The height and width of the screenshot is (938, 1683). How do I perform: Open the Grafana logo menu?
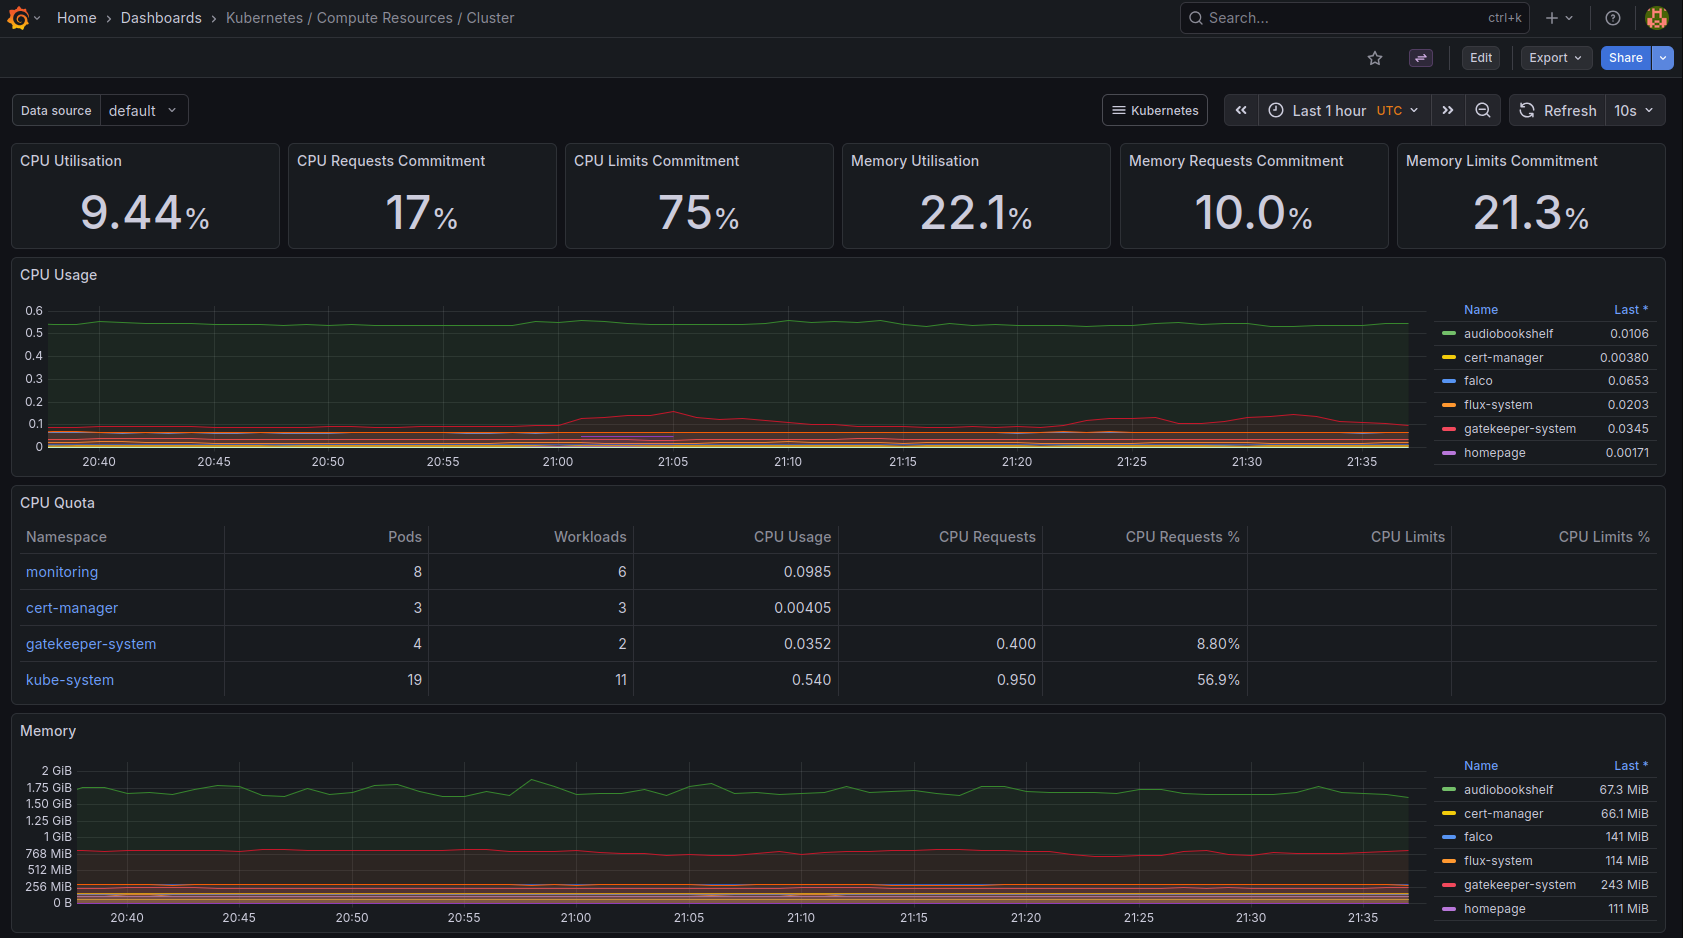[18, 18]
